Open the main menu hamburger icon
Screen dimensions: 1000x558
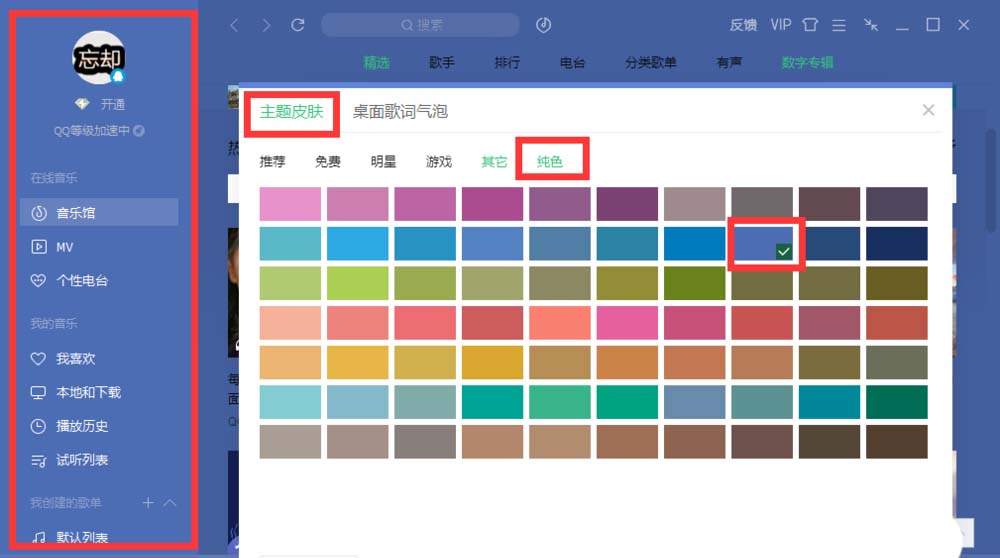click(839, 26)
